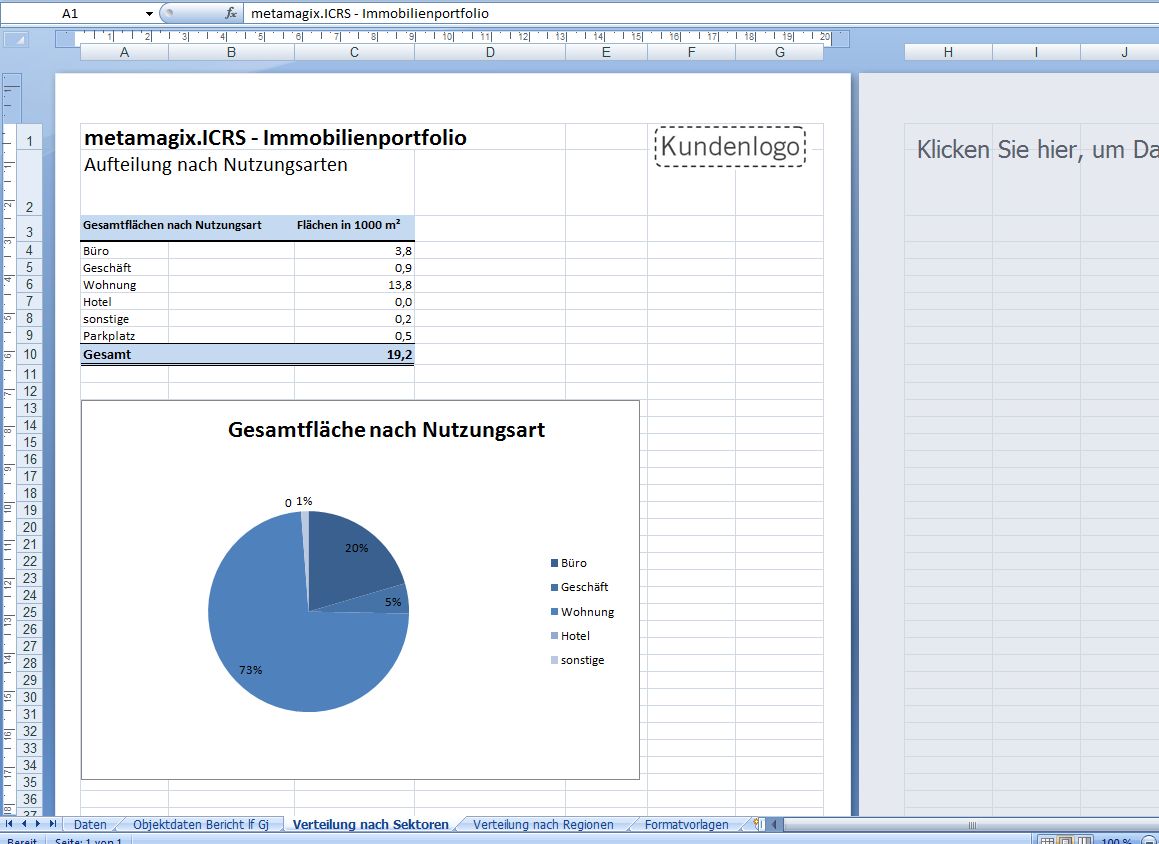The height and width of the screenshot is (844, 1159).
Task: Click the Gesamt total label cell
Action: tap(124, 354)
